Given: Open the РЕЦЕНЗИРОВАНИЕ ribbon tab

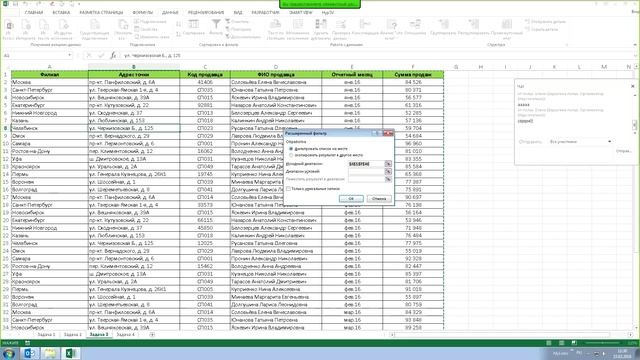Looking at the screenshot, I should (x=206, y=13).
